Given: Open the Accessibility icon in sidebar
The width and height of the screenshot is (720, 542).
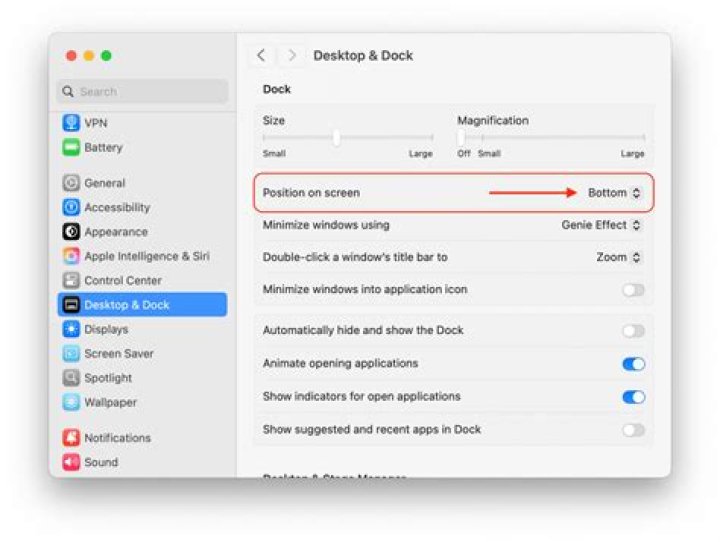Looking at the screenshot, I should (71, 207).
